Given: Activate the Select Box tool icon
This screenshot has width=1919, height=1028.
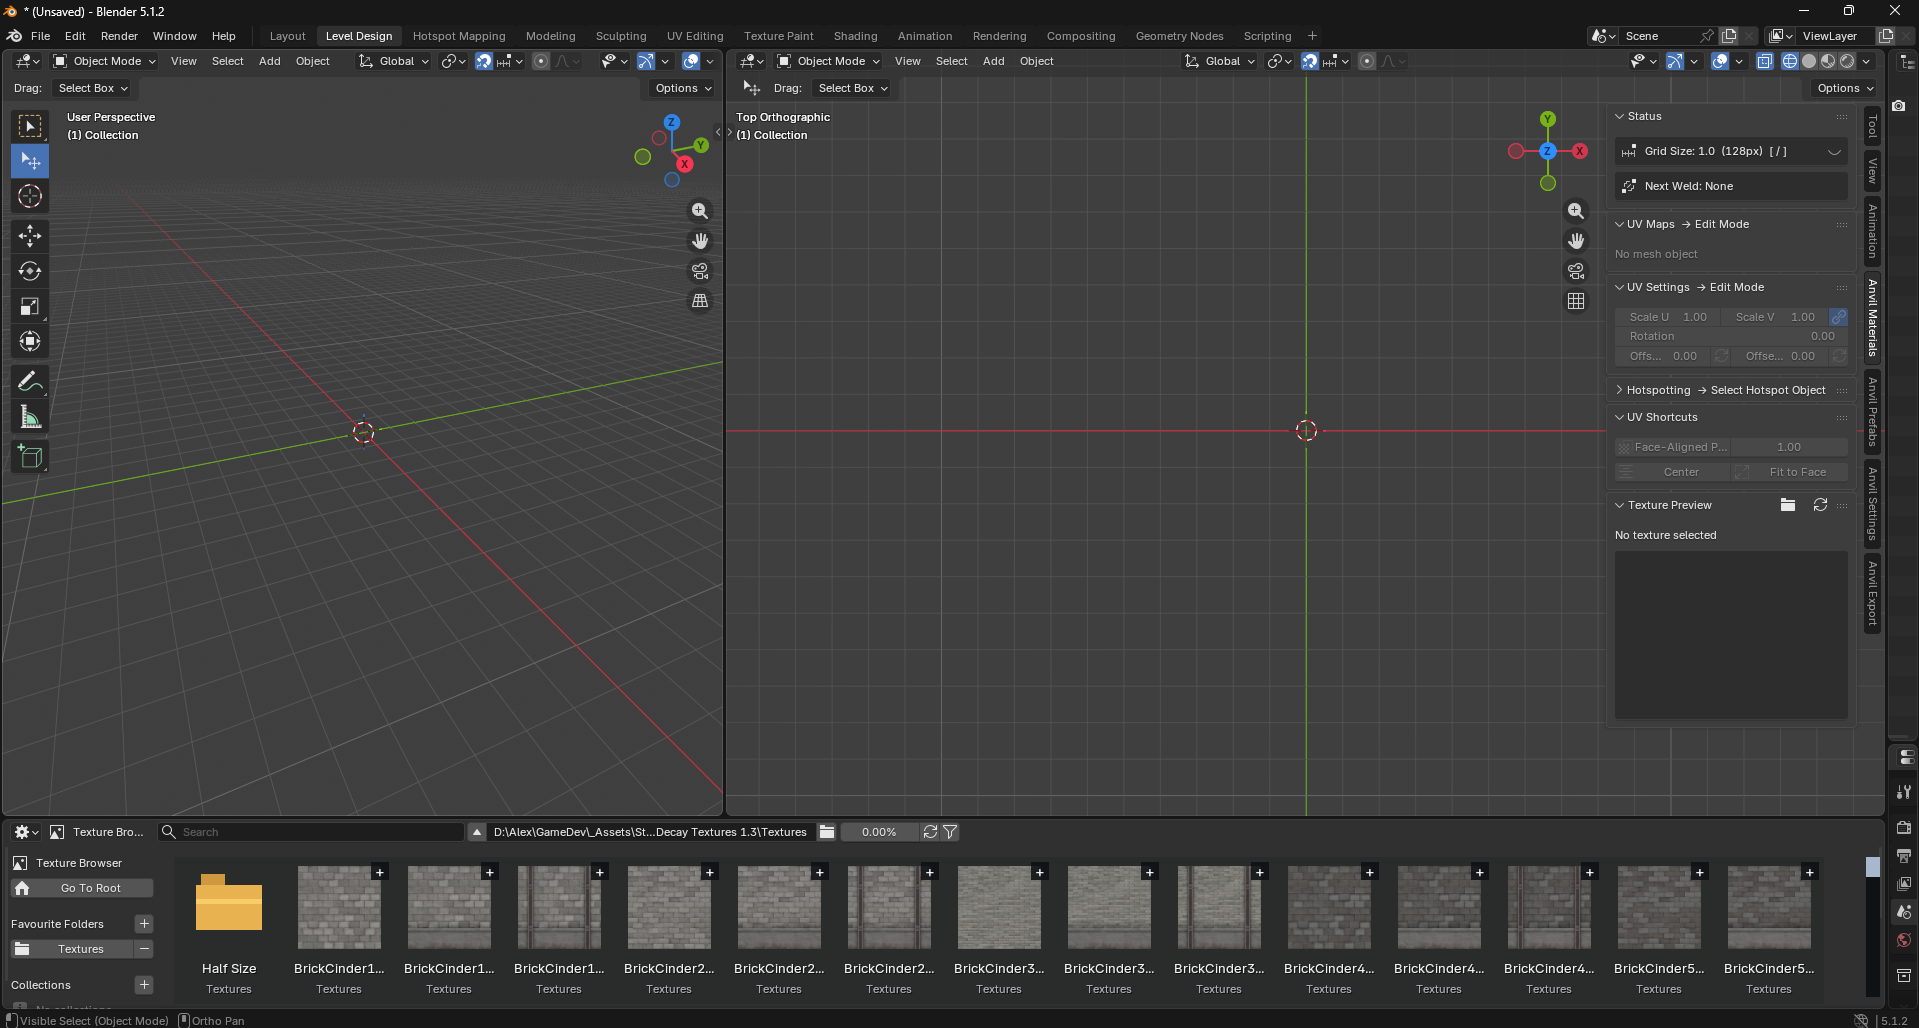Looking at the screenshot, I should [x=30, y=126].
